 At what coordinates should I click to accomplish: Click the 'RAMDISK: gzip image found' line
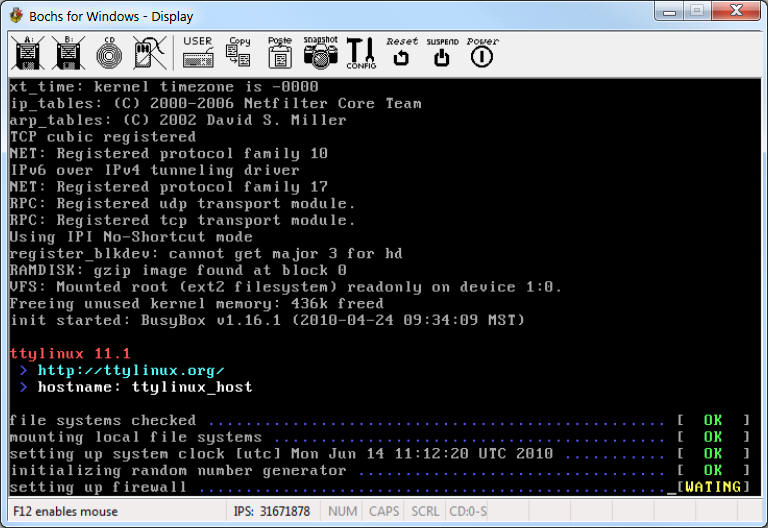pyautogui.click(x=178, y=270)
